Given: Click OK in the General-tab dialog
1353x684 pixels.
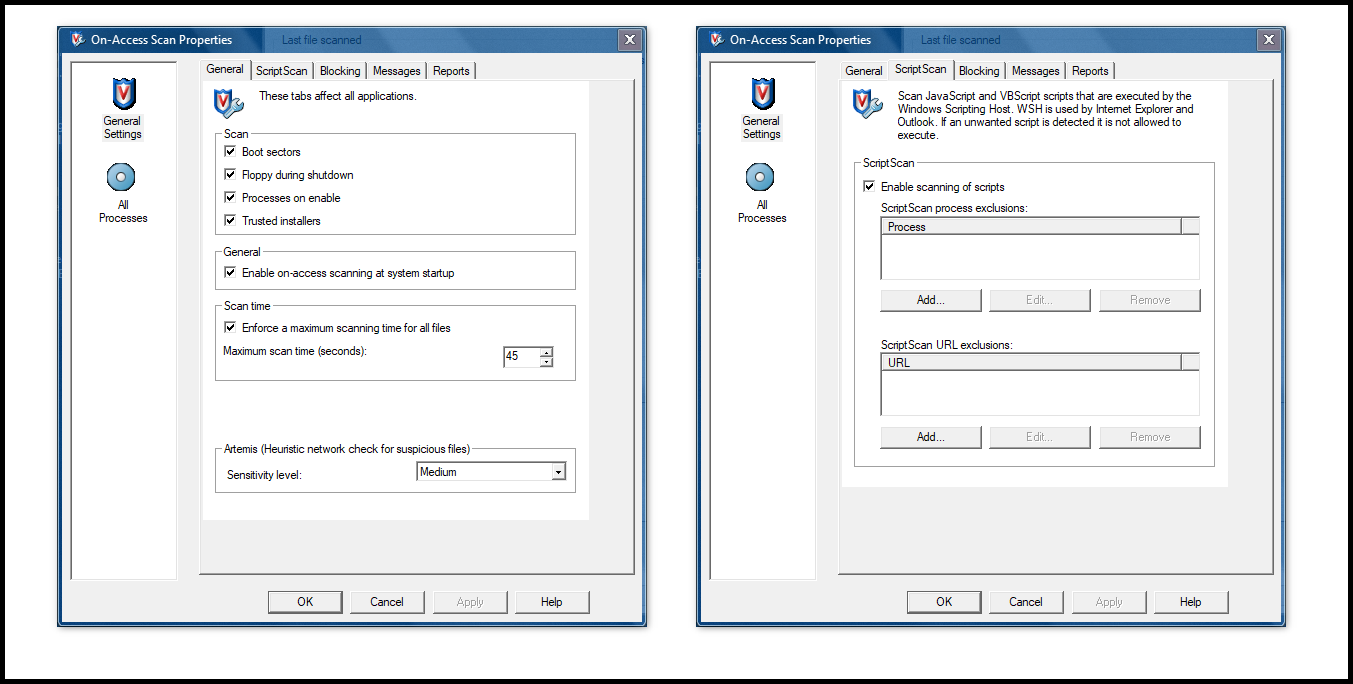Looking at the screenshot, I should point(305,602).
